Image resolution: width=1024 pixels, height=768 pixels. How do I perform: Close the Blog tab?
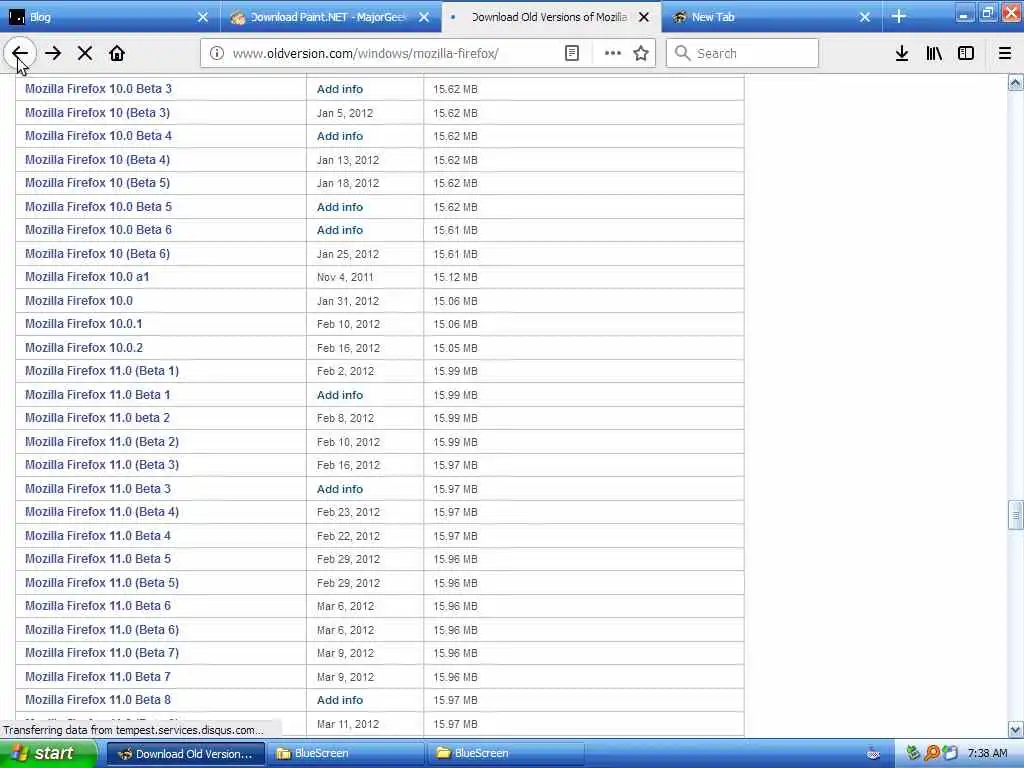203,17
